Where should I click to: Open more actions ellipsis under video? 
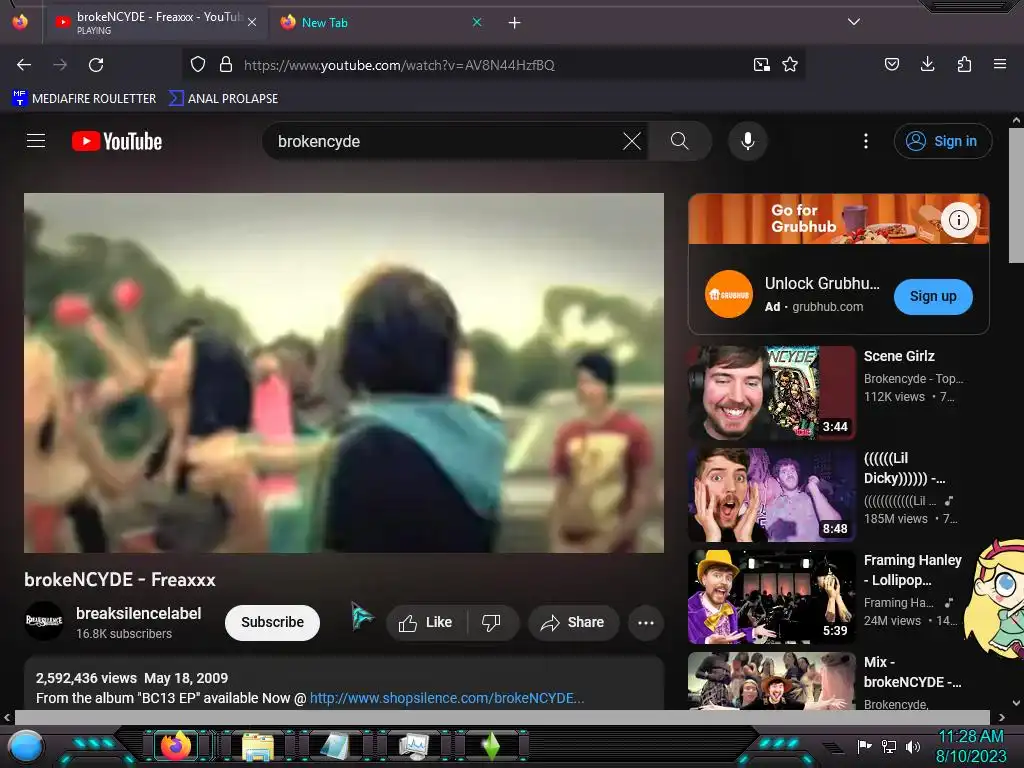646,622
